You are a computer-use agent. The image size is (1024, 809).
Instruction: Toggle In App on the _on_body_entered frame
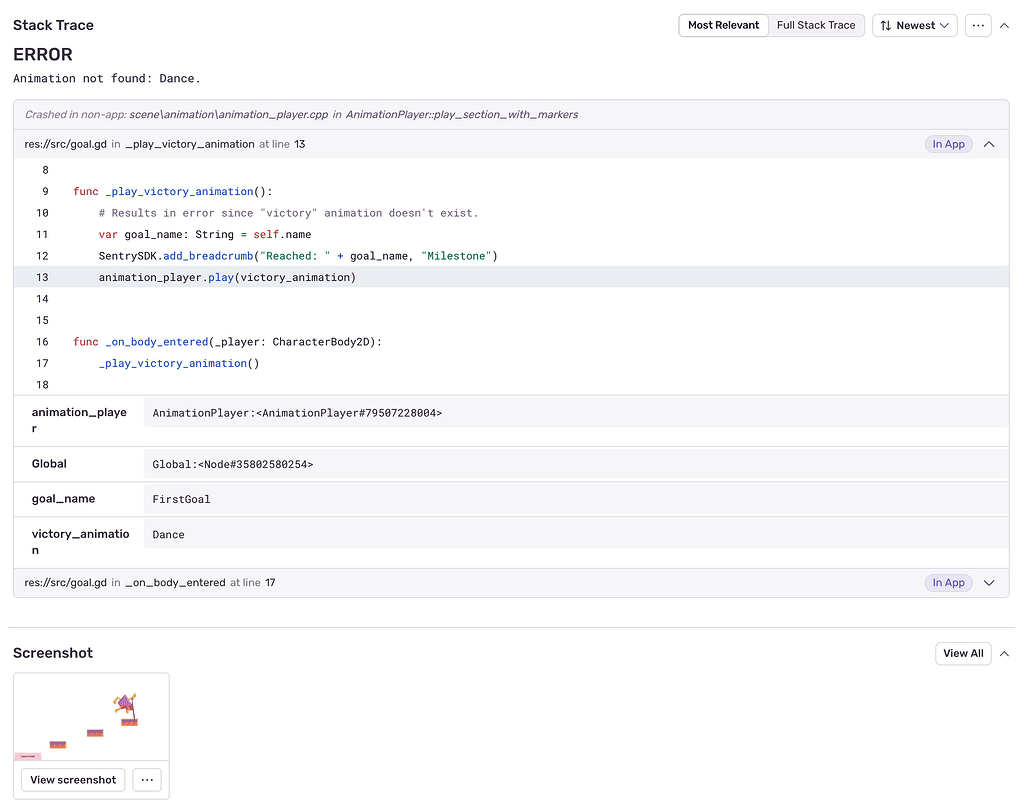click(948, 582)
